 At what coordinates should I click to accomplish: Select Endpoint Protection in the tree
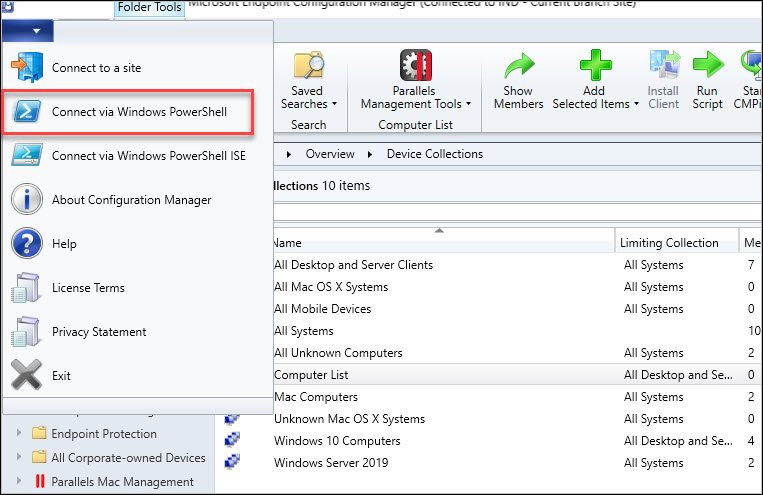(x=104, y=433)
